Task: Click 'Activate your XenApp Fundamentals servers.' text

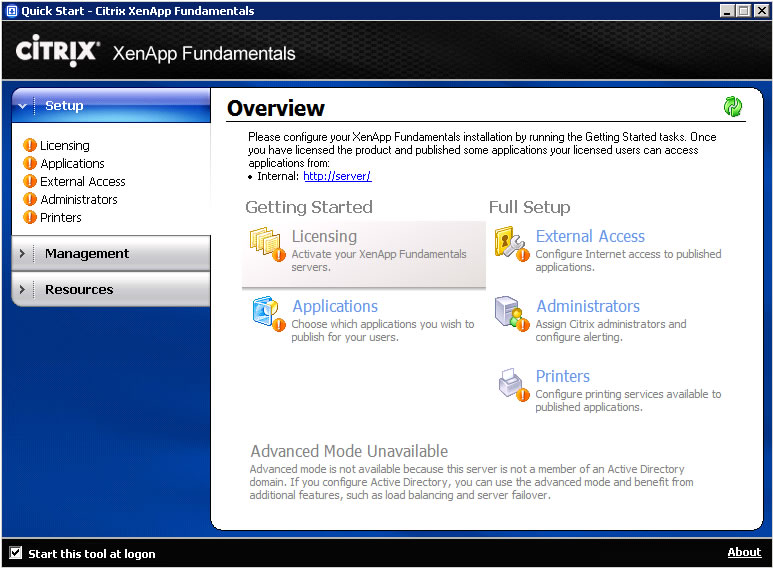Action: pyautogui.click(x=379, y=260)
